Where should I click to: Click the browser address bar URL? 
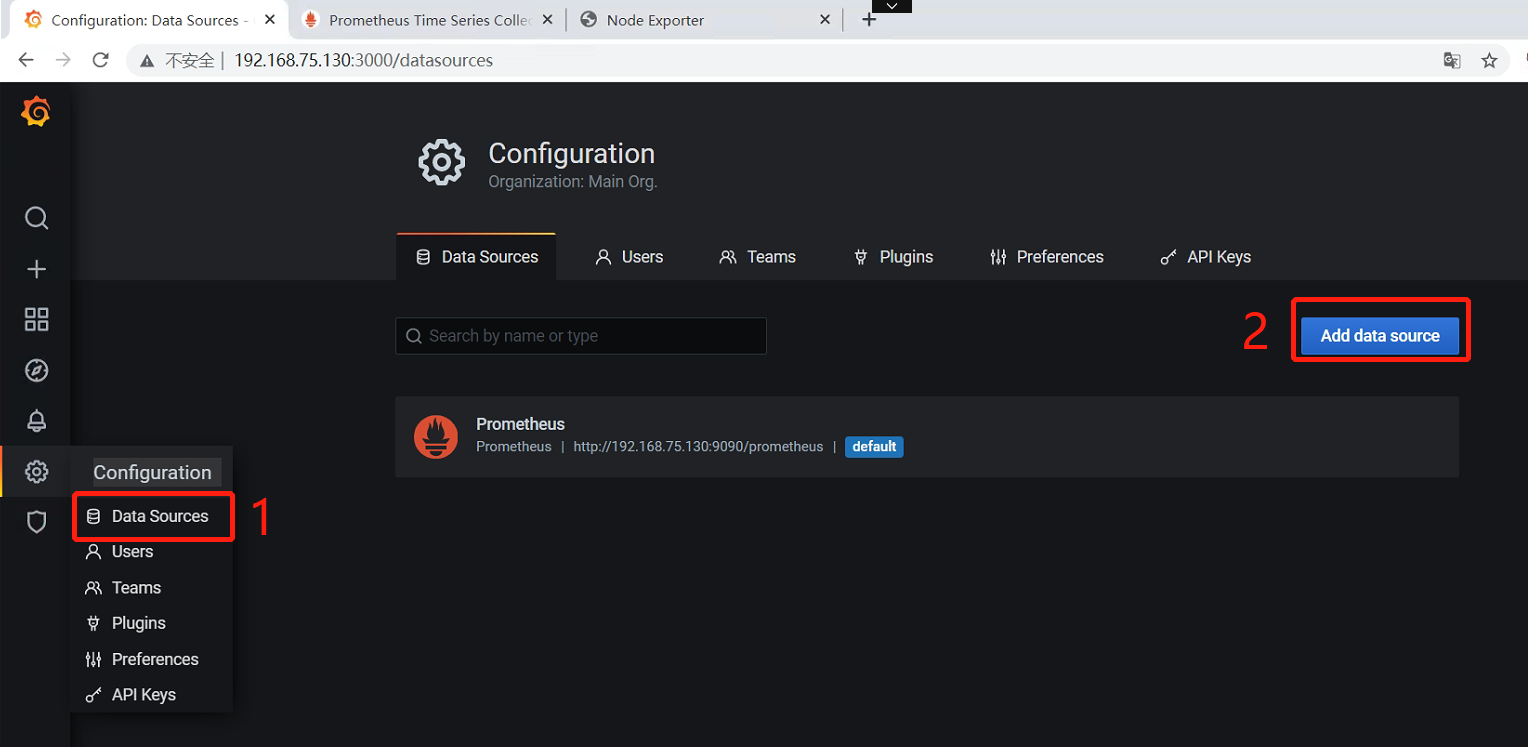point(364,61)
